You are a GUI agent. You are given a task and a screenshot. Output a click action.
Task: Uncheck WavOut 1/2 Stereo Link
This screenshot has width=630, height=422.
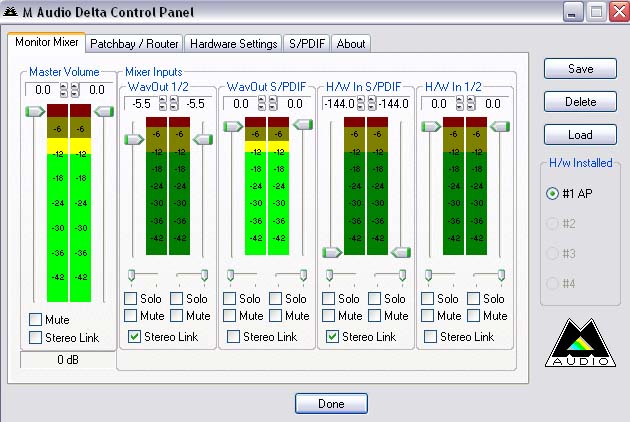tap(134, 336)
